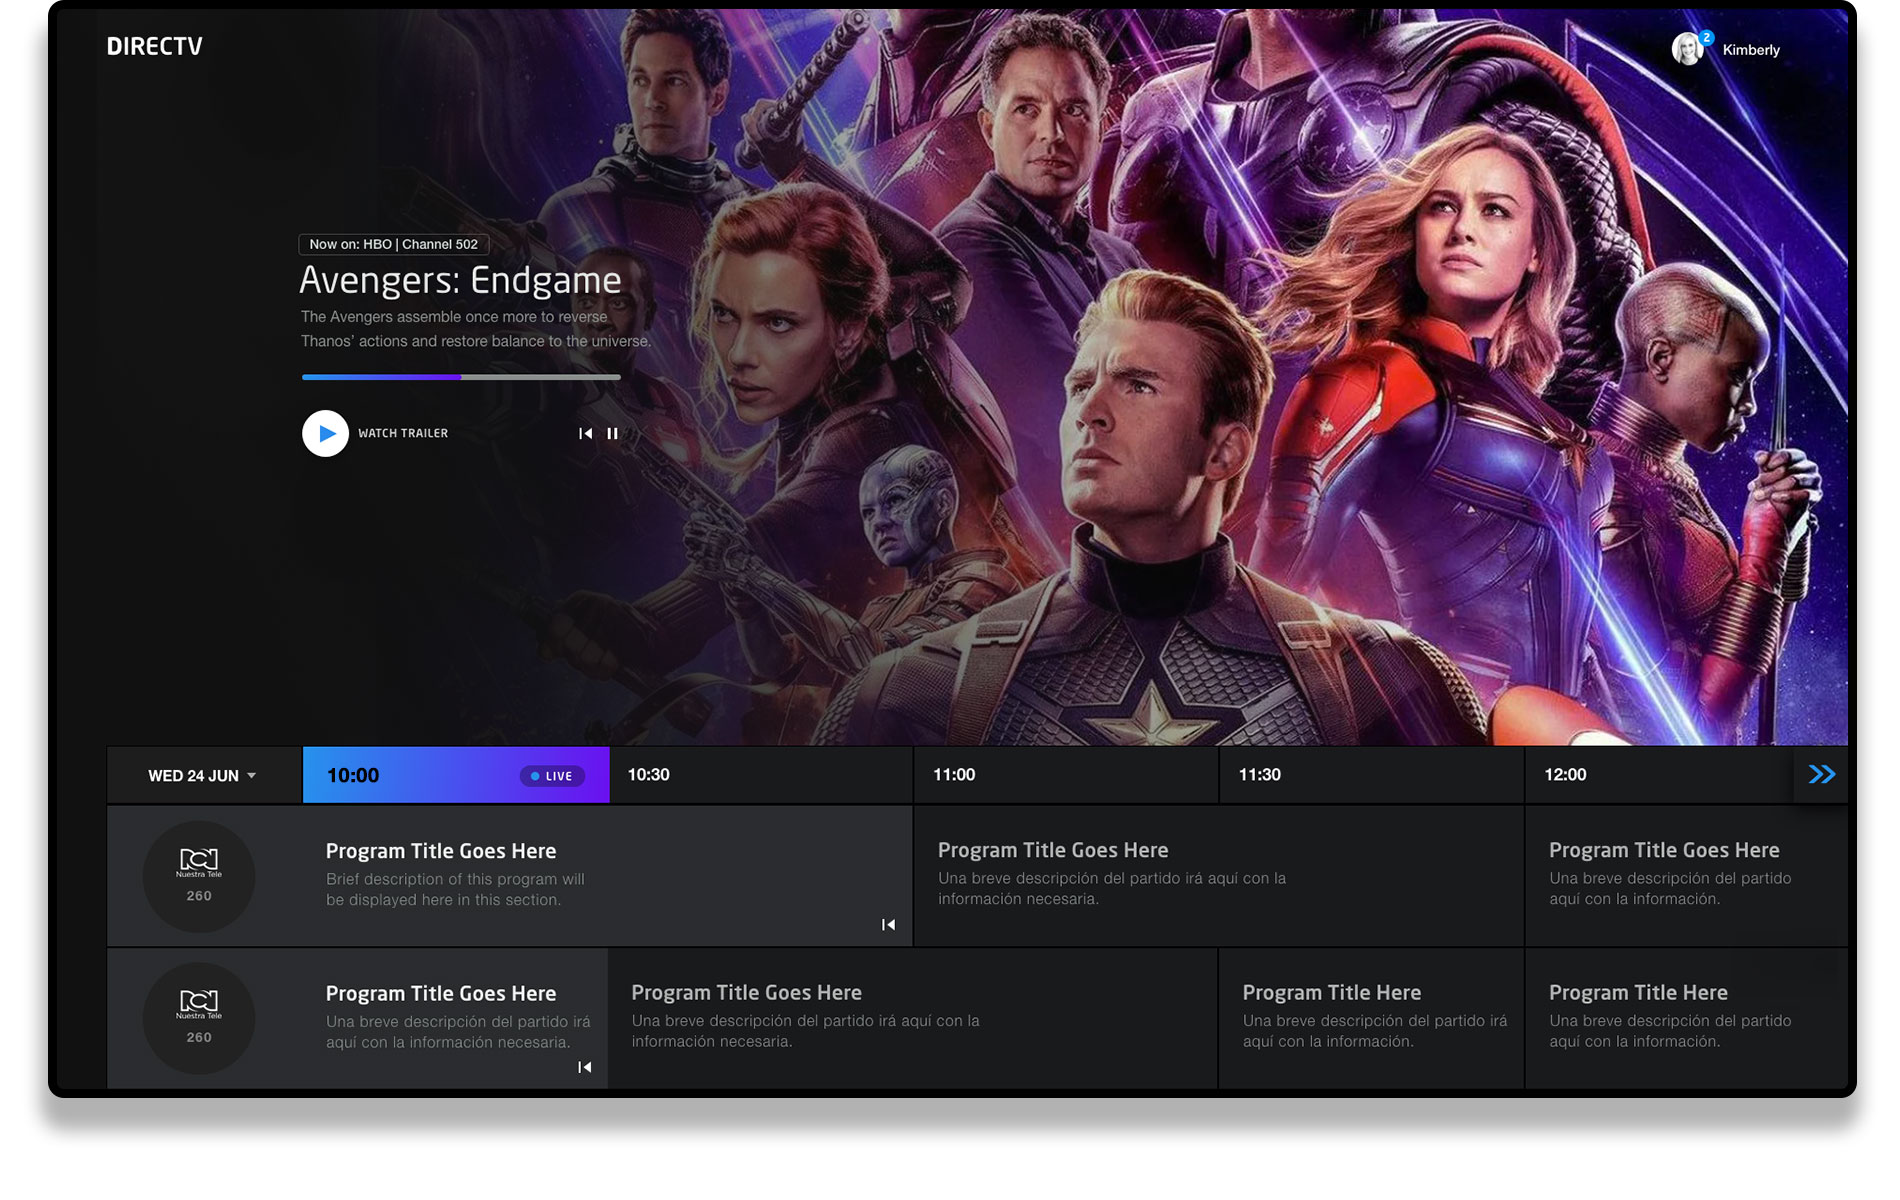Restart movie with the hero skip-back icon
Screen dimensions: 1900x1200
point(585,434)
